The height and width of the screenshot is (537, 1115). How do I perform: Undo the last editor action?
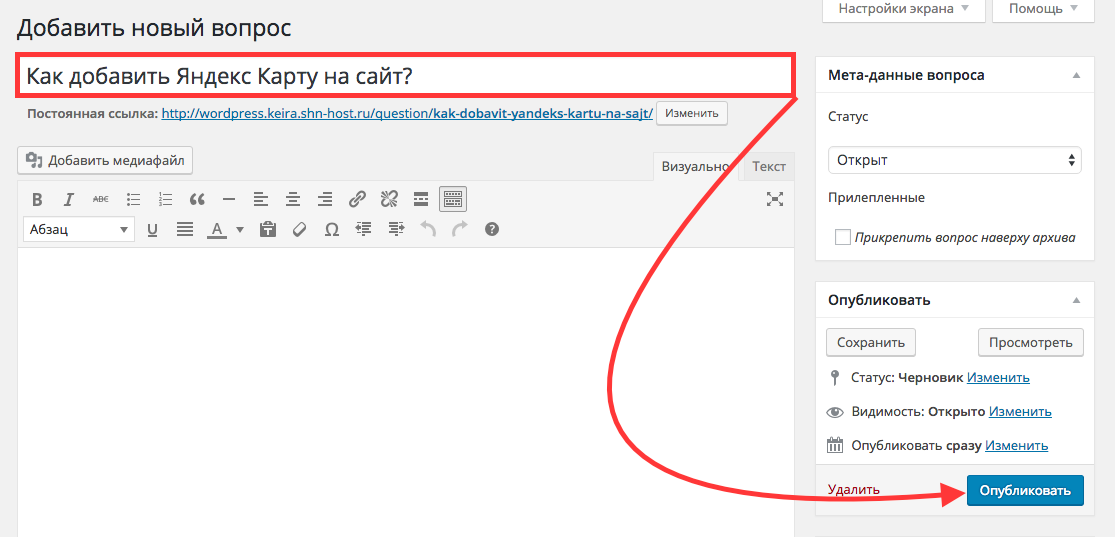pyautogui.click(x=428, y=229)
